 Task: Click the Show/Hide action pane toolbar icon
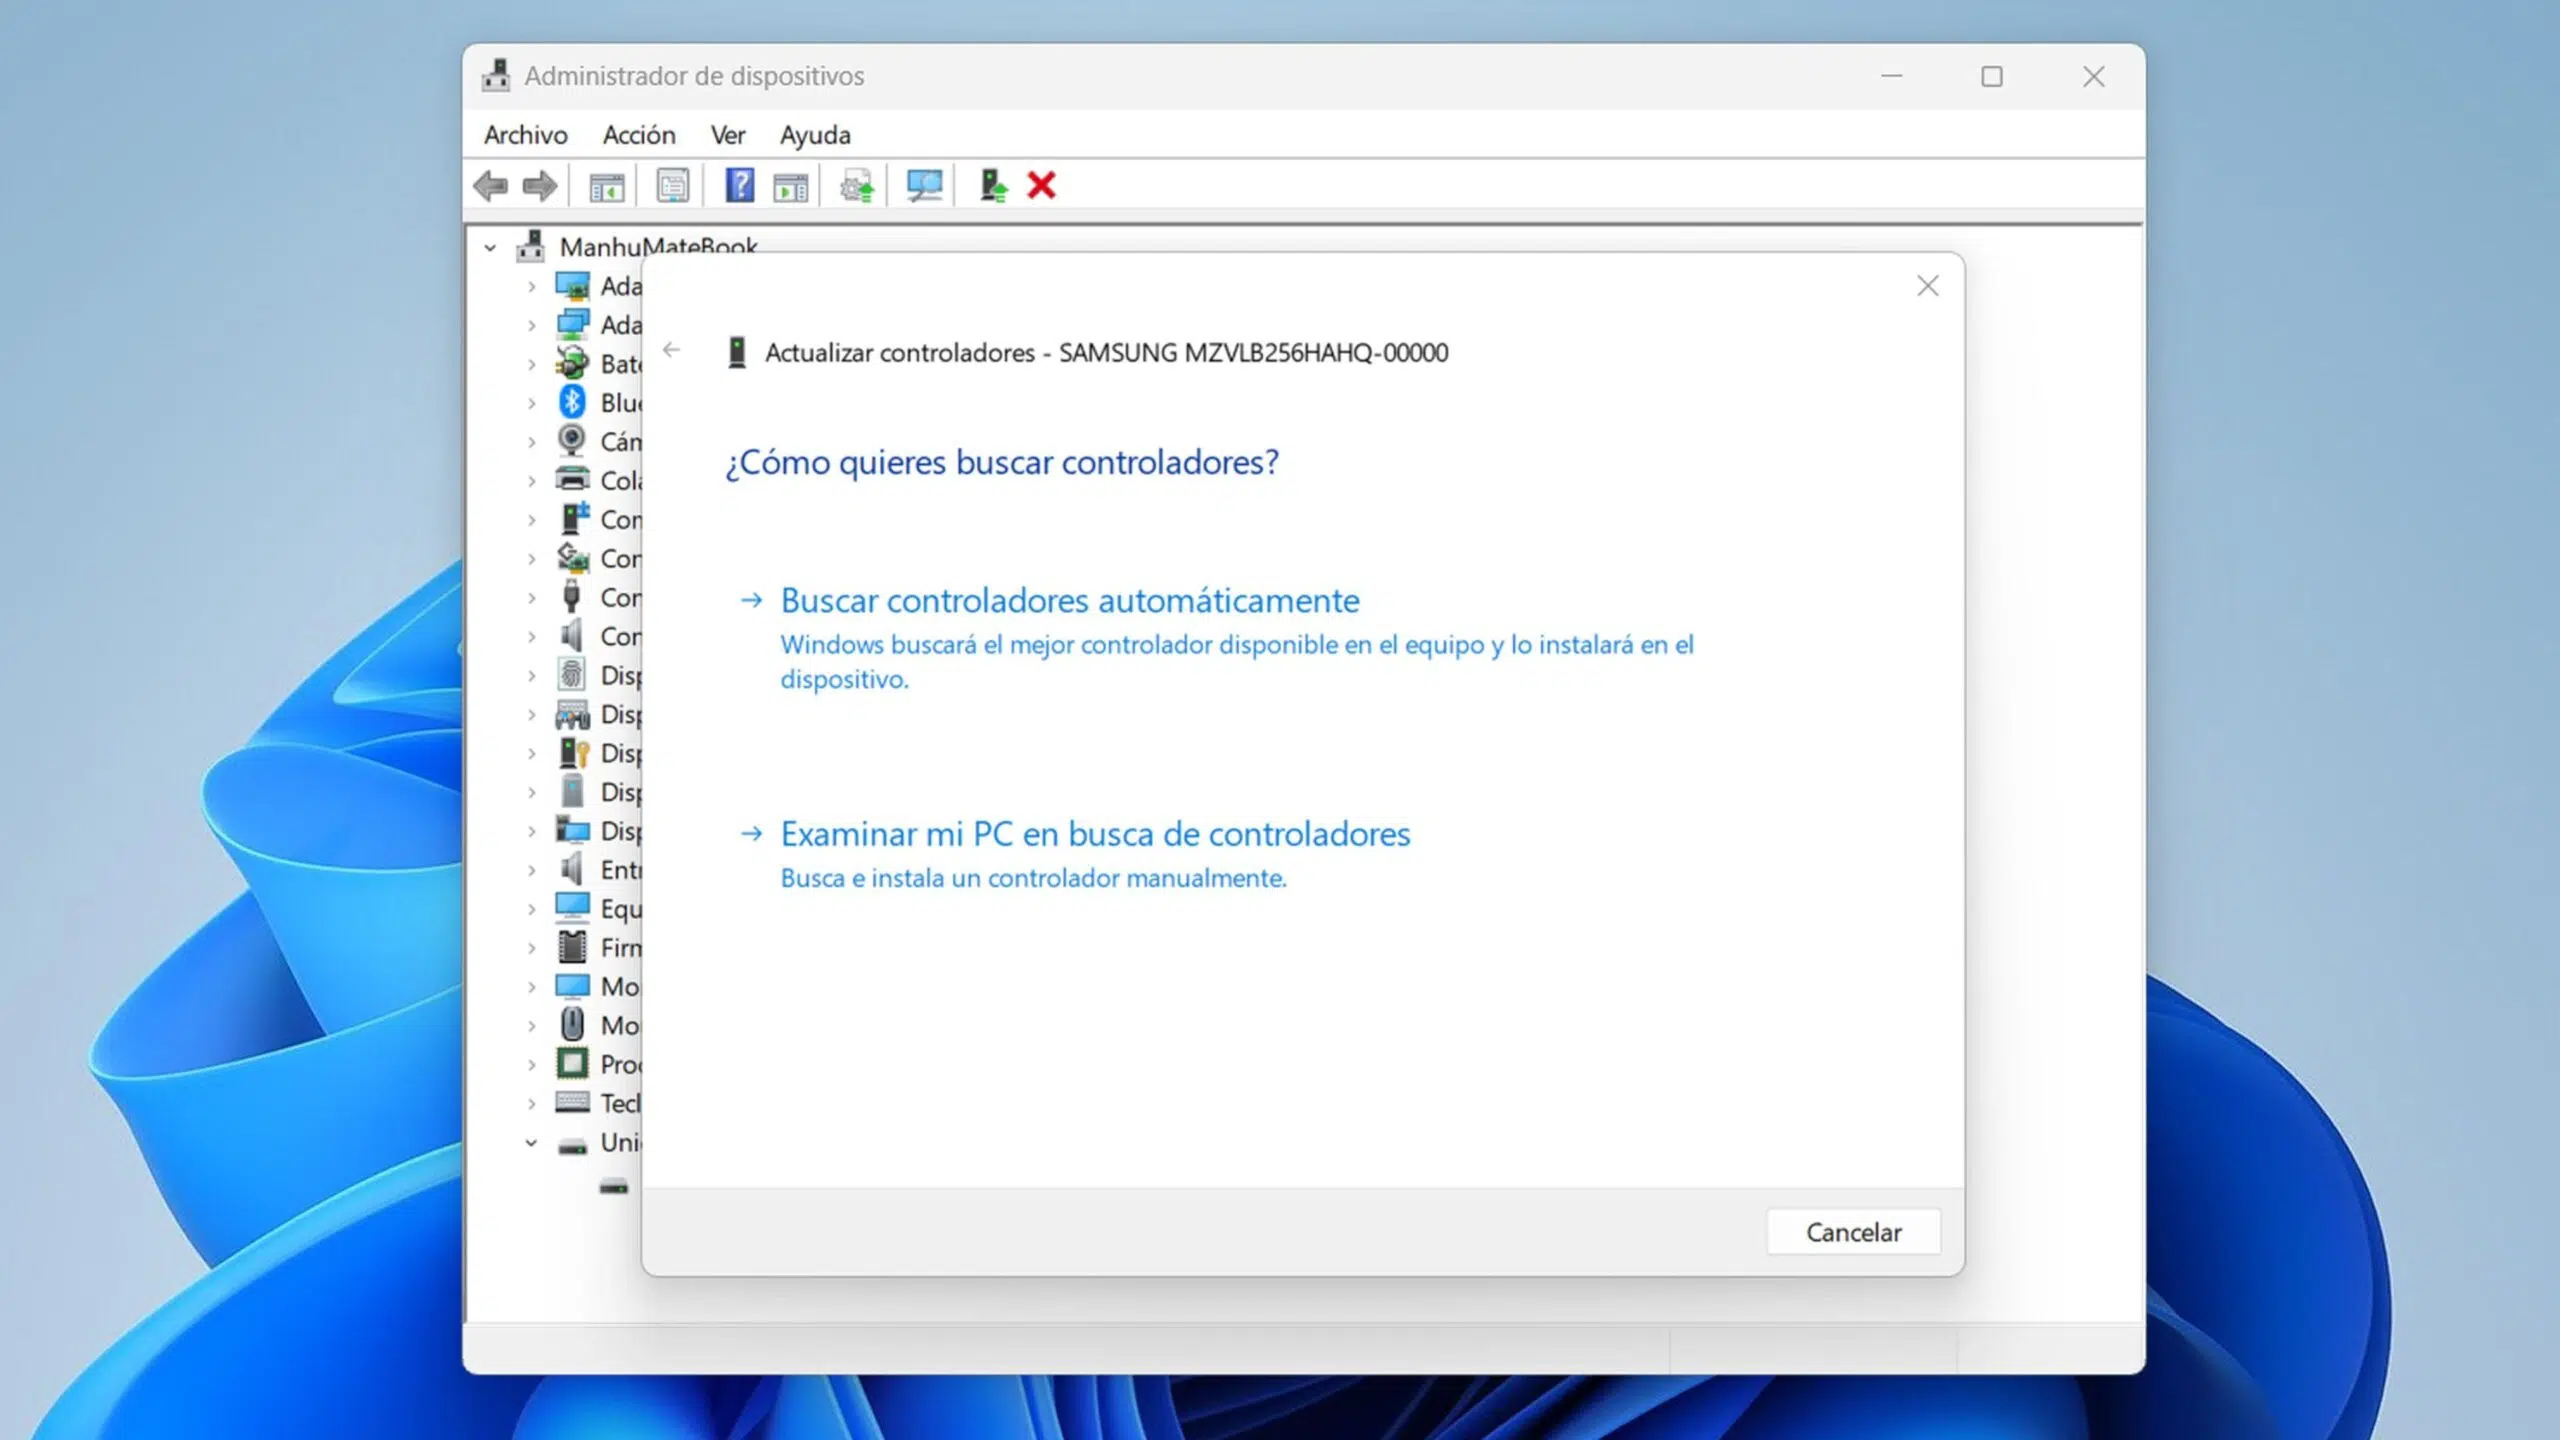790,186
